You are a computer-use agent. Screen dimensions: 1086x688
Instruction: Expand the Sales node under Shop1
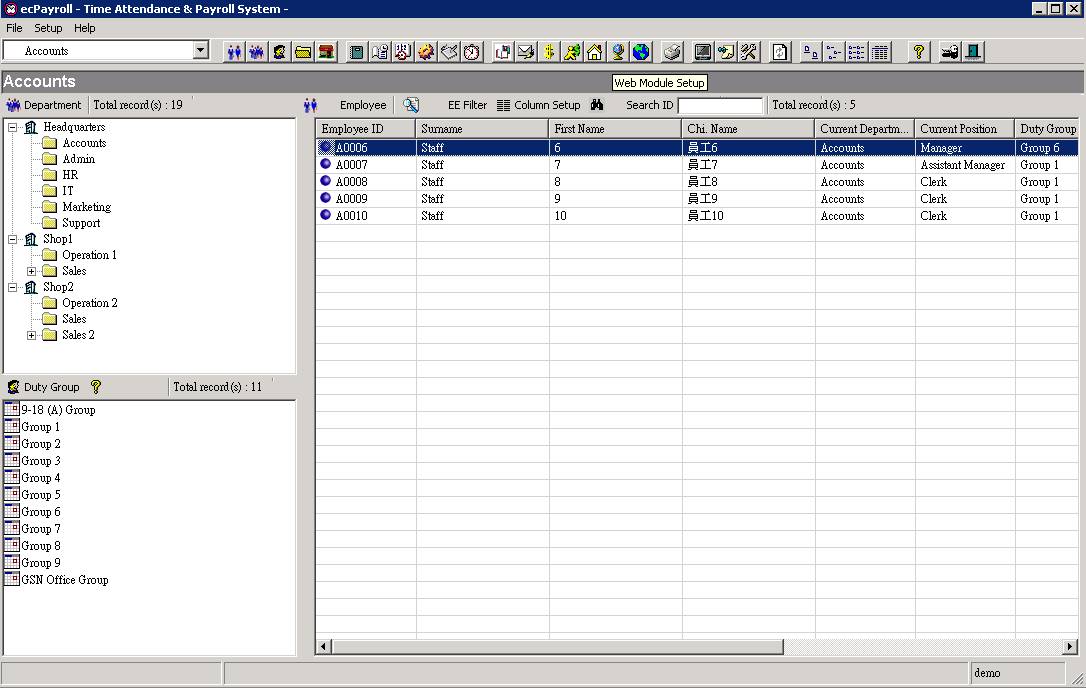31,272
